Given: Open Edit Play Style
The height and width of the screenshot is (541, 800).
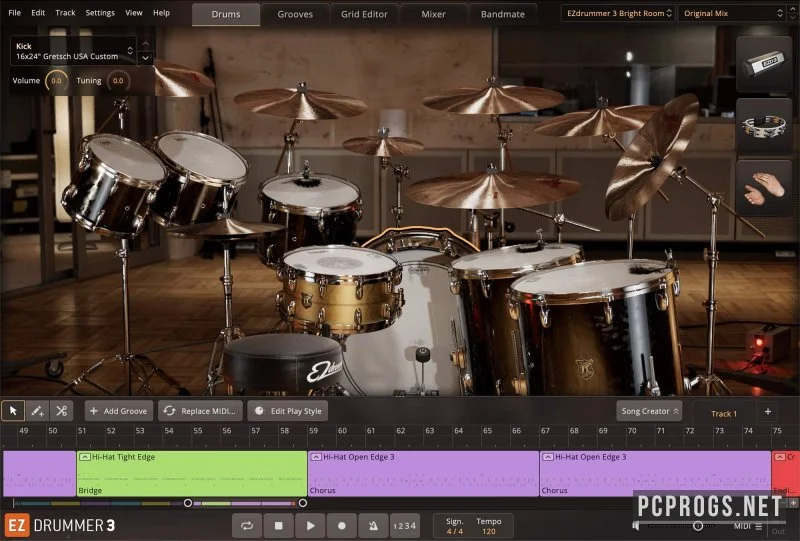Looking at the screenshot, I should [x=288, y=411].
